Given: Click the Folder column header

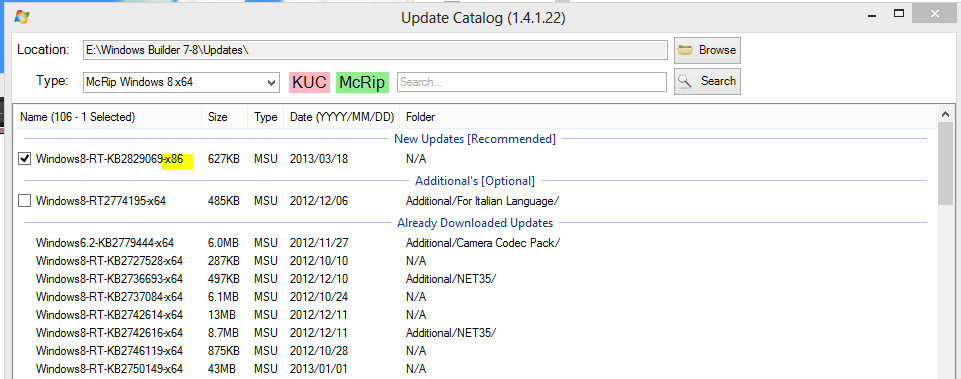Looking at the screenshot, I should point(420,117).
